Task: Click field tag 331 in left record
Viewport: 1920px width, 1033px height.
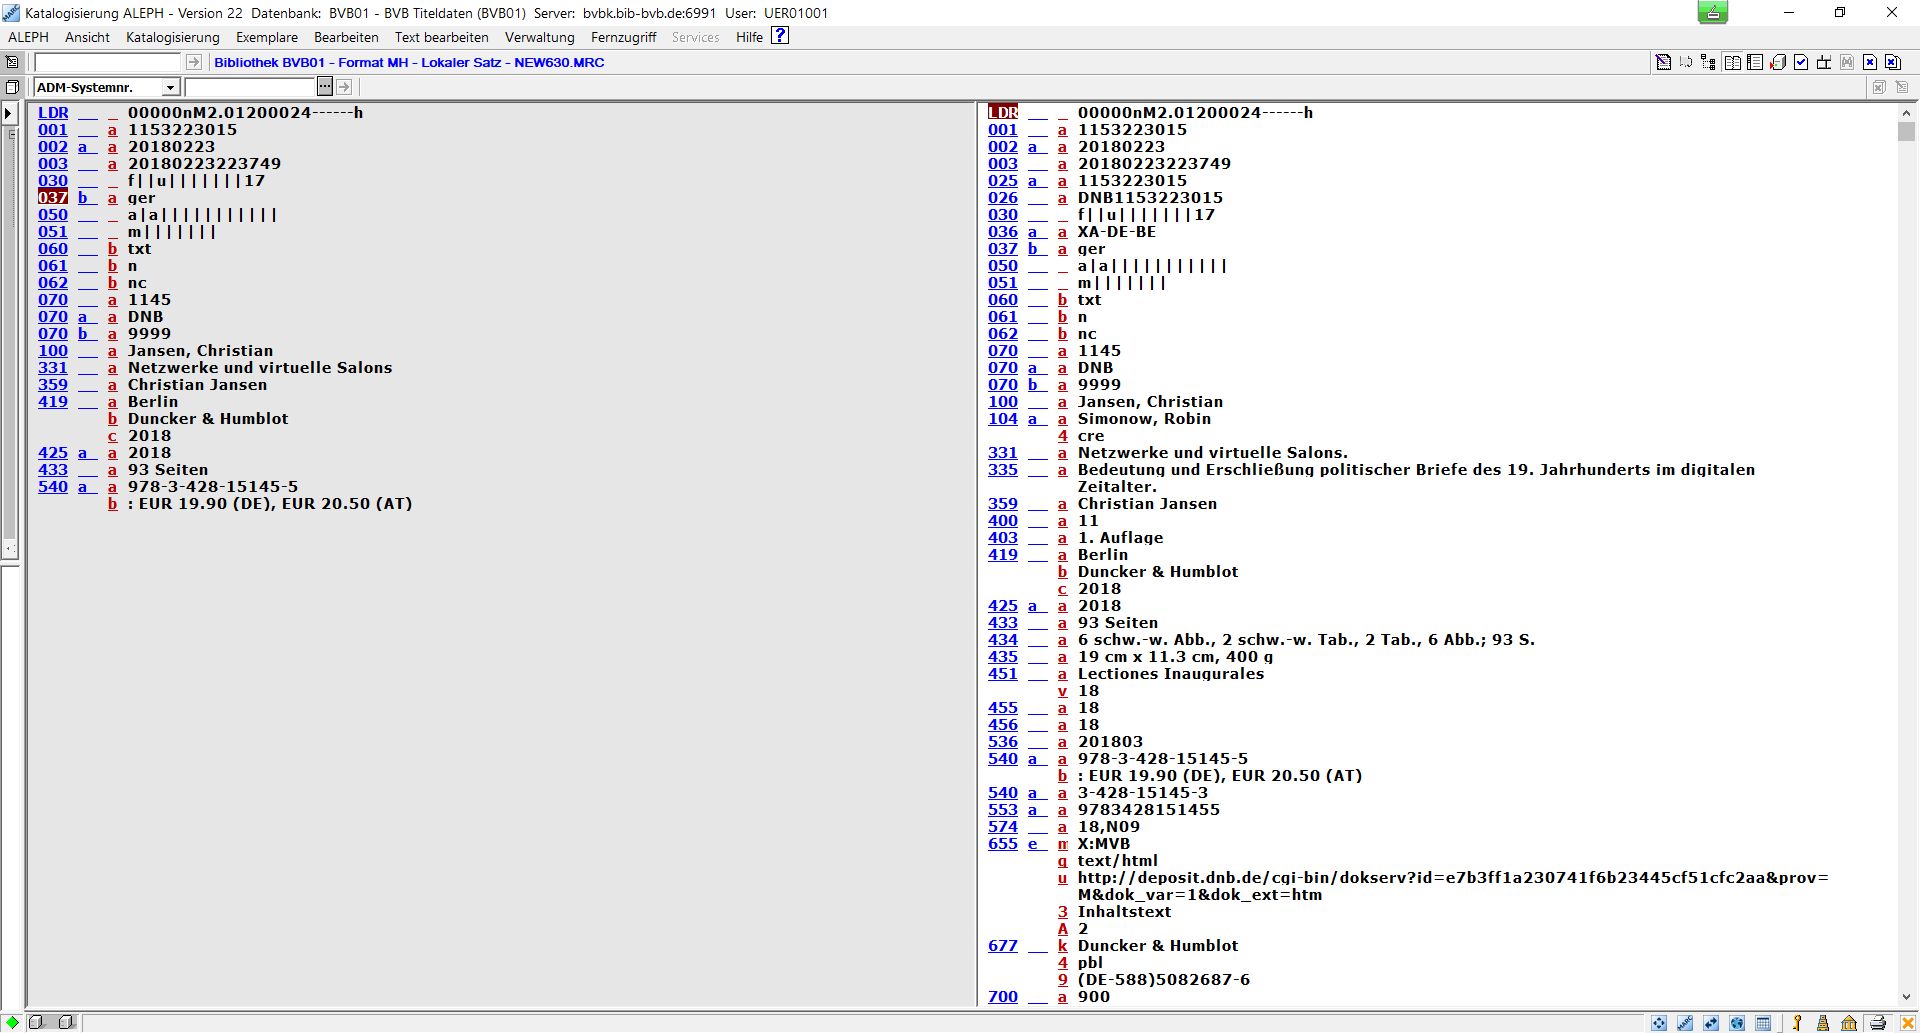Action: pos(53,368)
